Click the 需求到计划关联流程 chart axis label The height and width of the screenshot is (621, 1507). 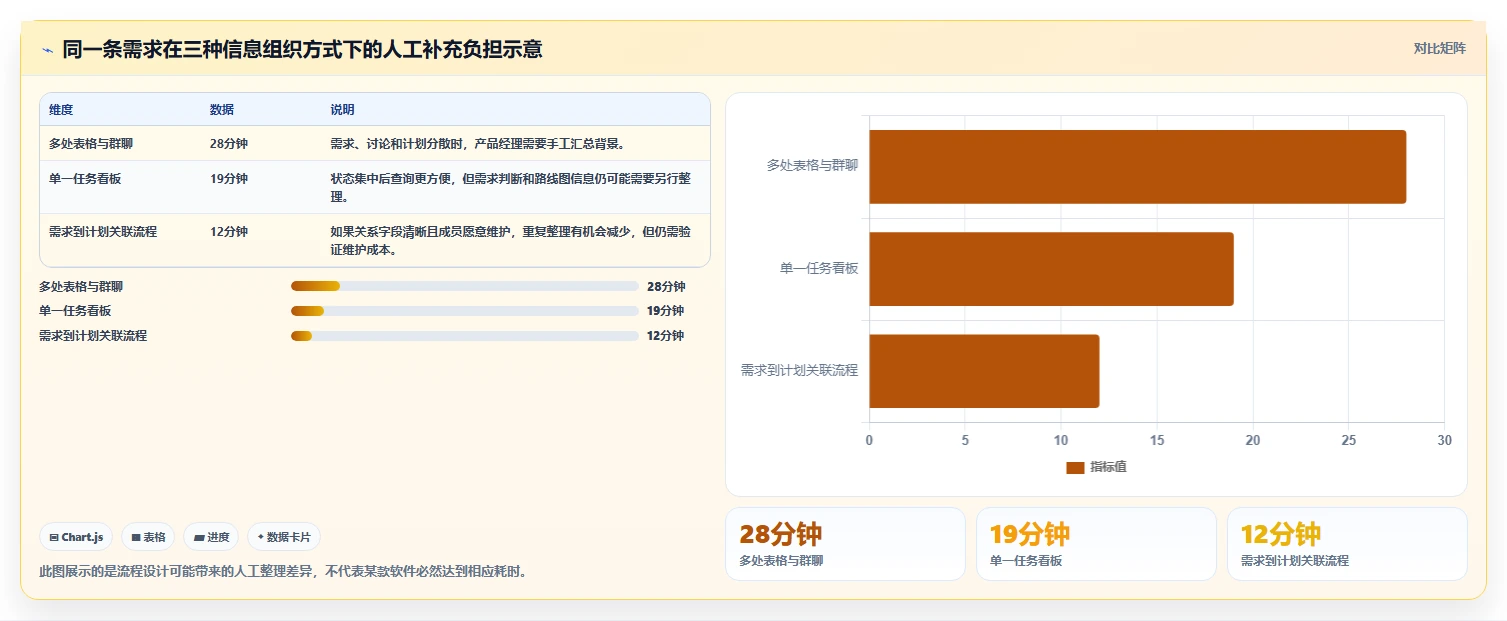pyautogui.click(x=799, y=370)
